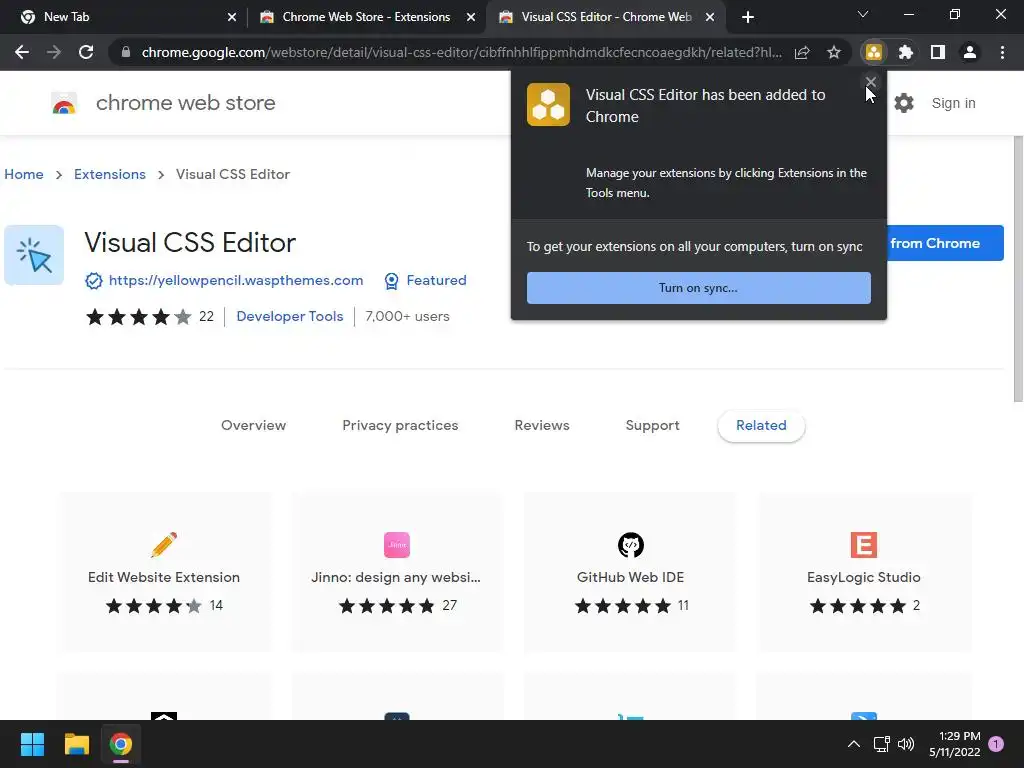This screenshot has height=768, width=1024.
Task: Click the GitHub Web IDE icon
Action: click(631, 545)
